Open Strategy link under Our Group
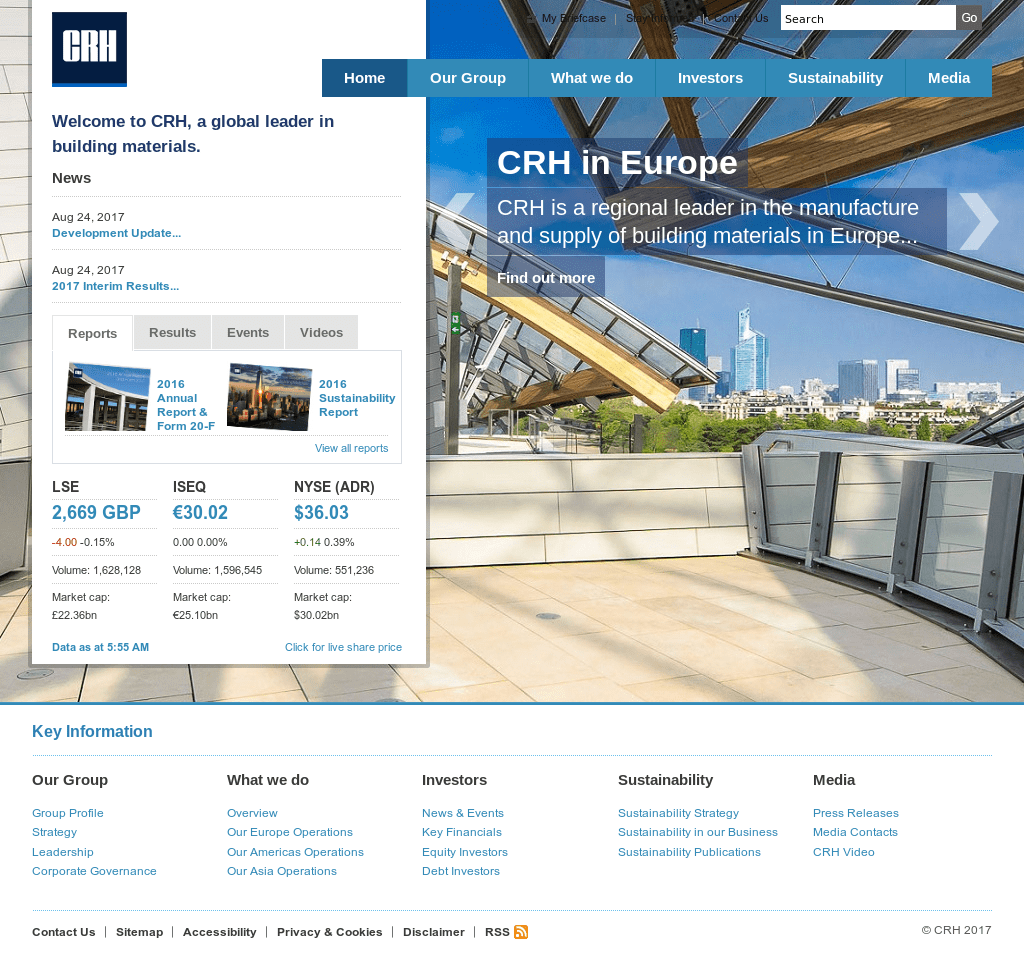This screenshot has width=1024, height=964. (54, 832)
